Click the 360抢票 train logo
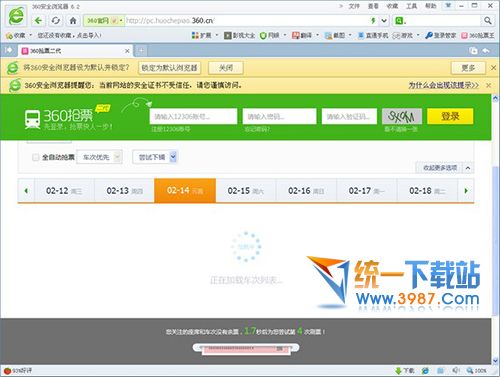The image size is (500, 377). point(32,119)
